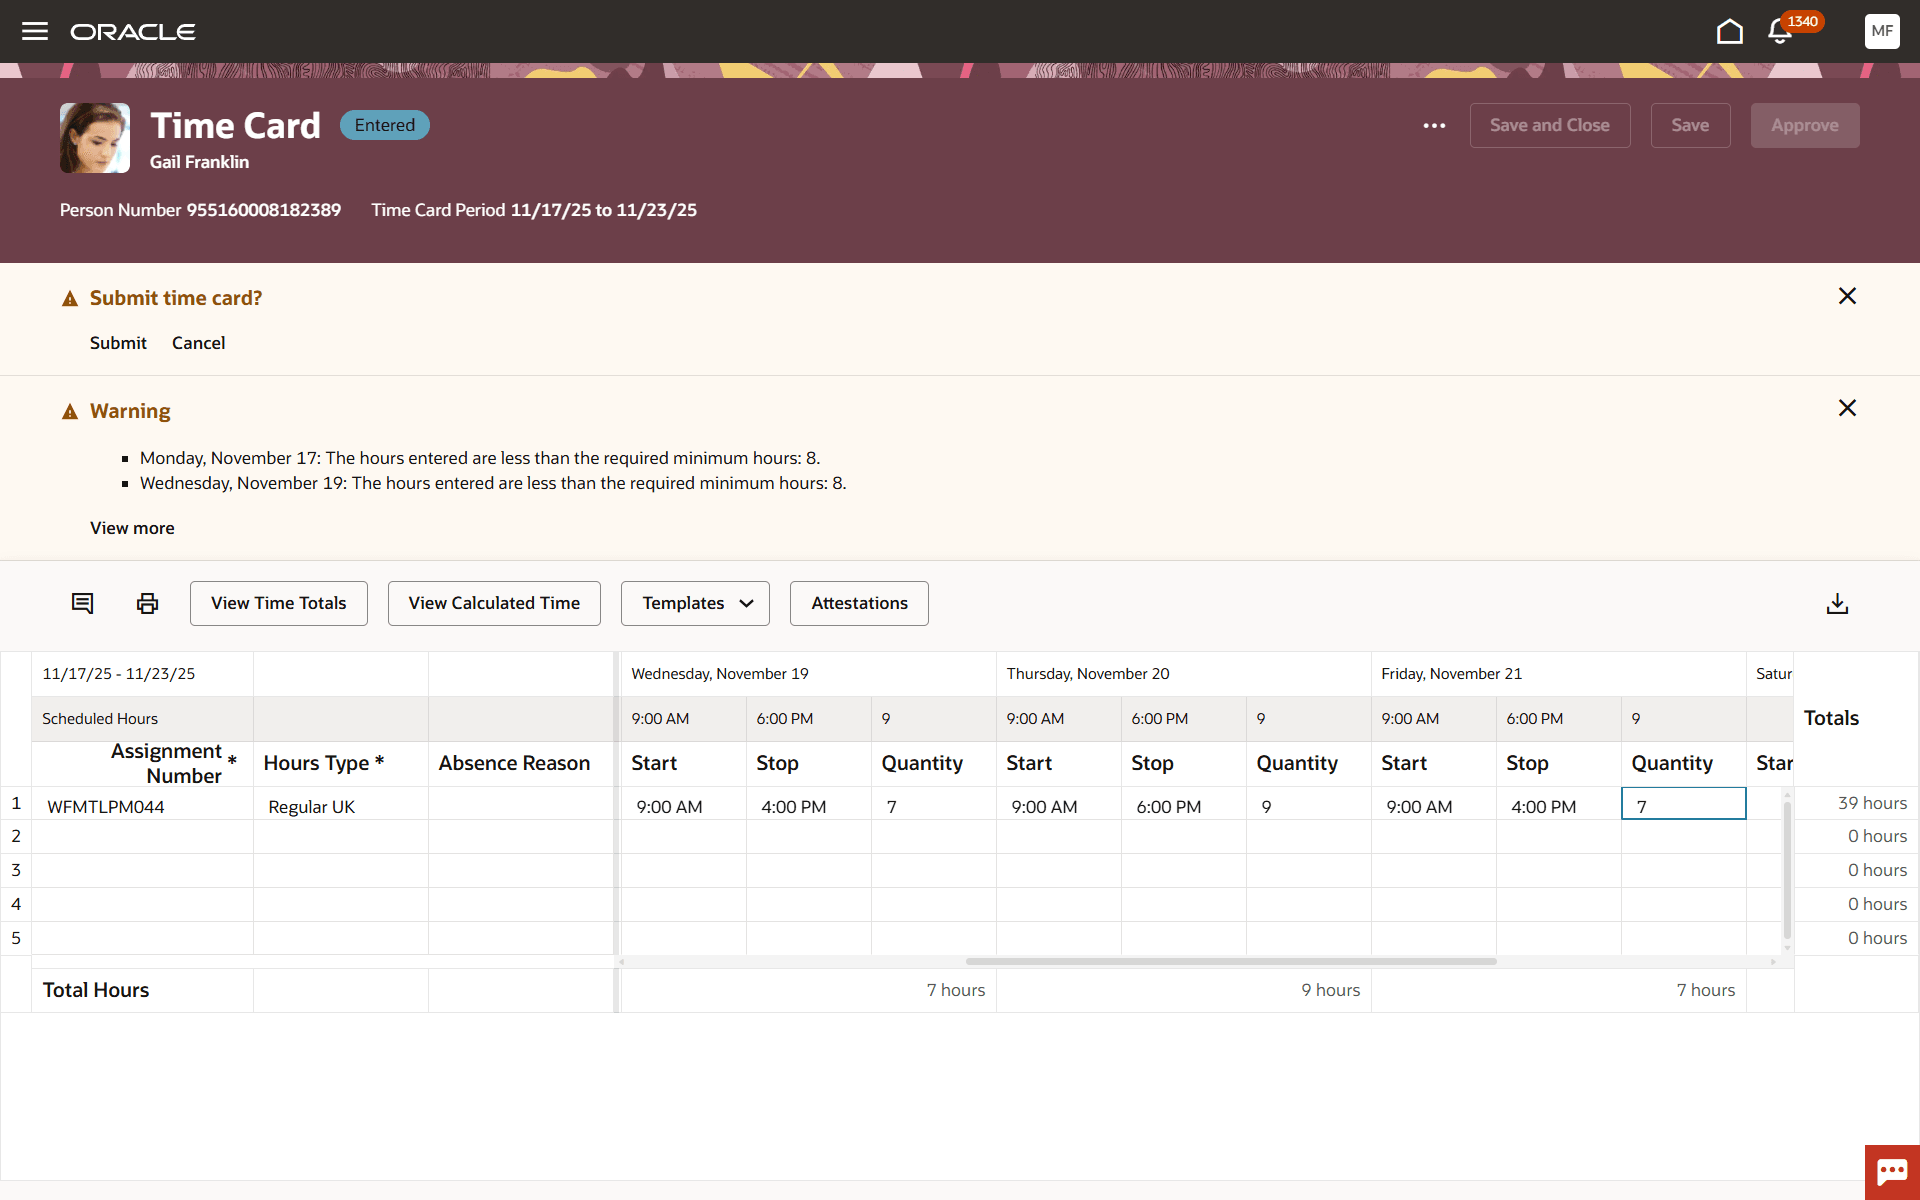The width and height of the screenshot is (1920, 1200).
Task: Open the three-dot more actions menu
Action: [x=1434, y=126]
